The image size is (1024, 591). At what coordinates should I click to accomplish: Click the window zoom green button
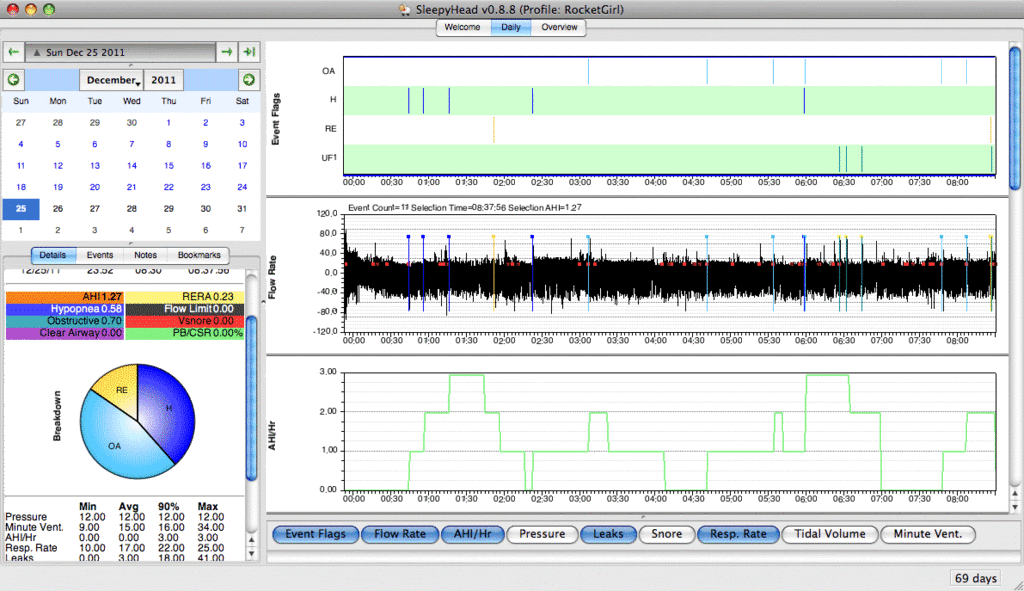coord(48,9)
